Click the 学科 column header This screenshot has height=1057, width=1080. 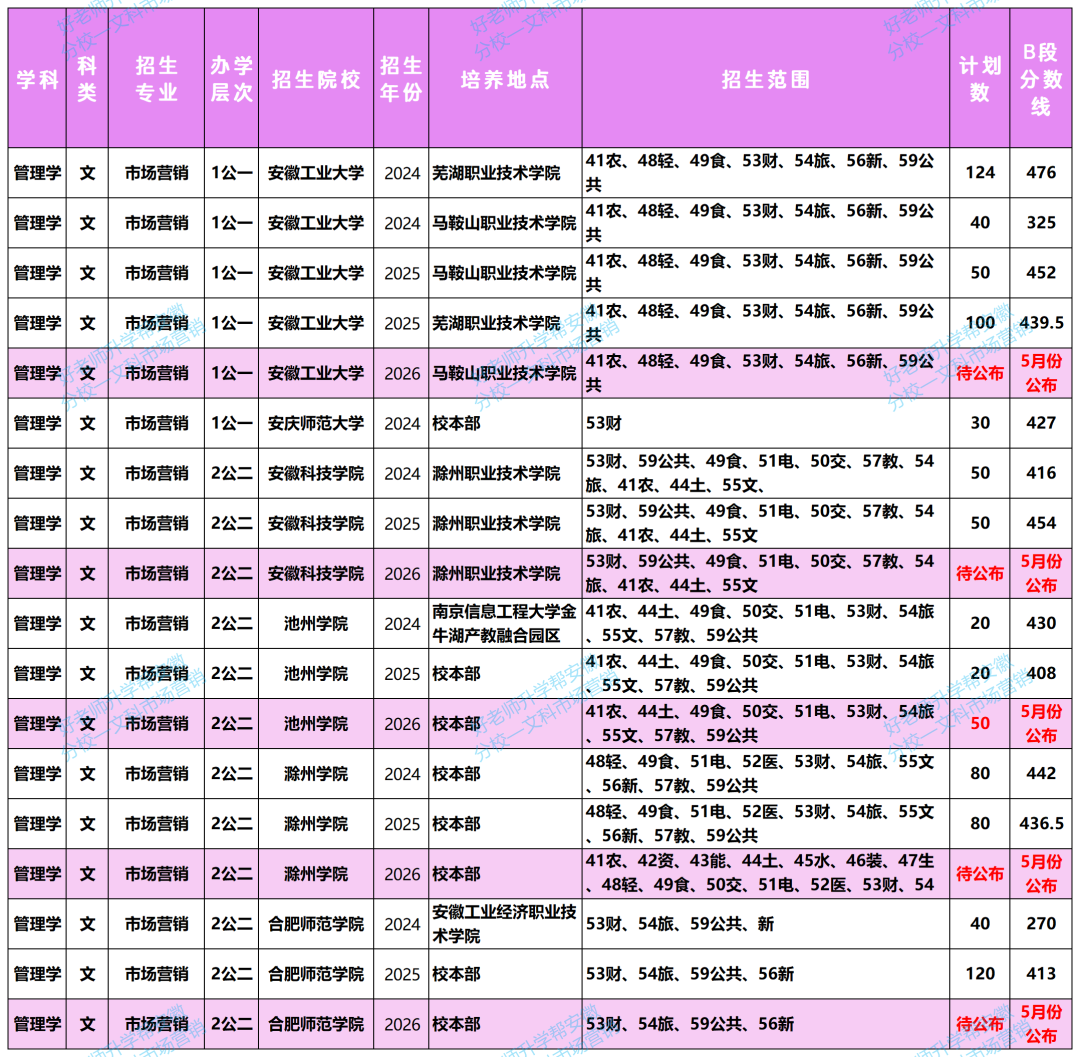(37, 79)
